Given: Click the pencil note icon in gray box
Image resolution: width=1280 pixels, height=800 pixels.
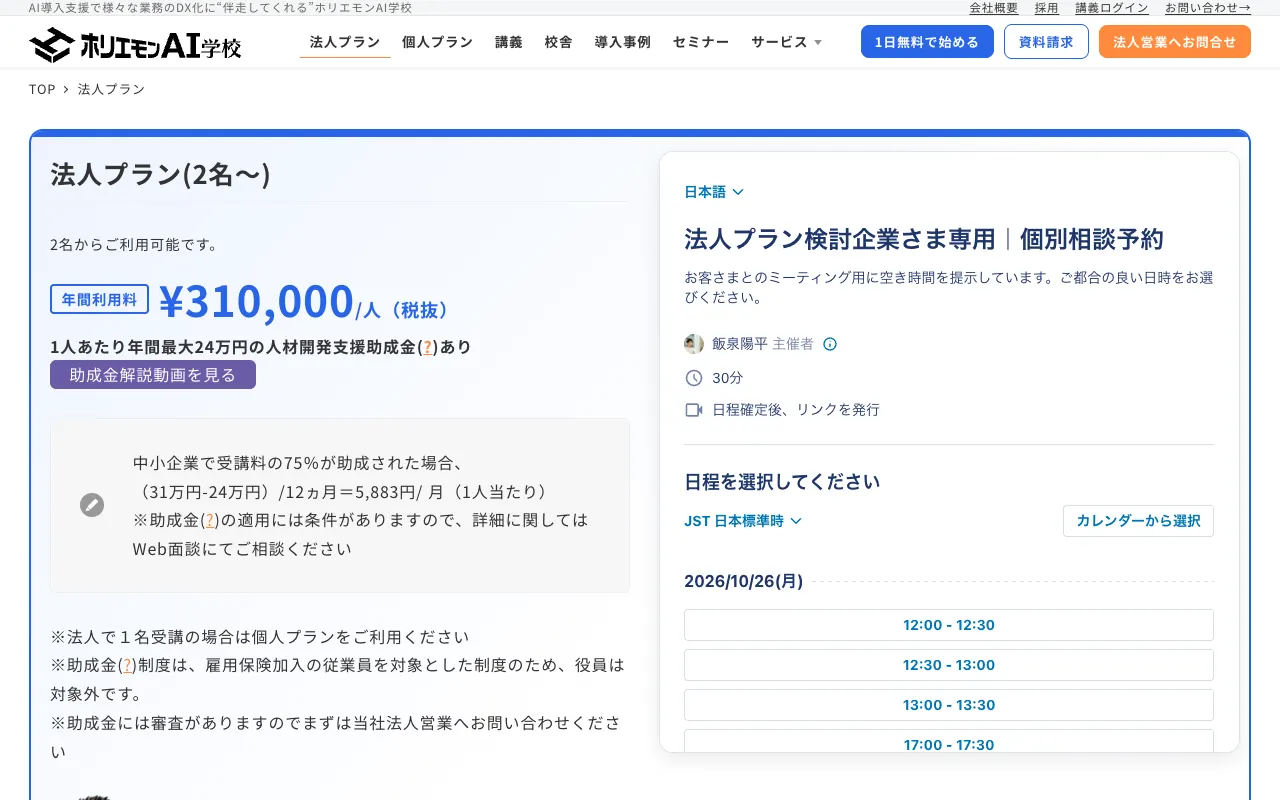Looking at the screenshot, I should (92, 505).
